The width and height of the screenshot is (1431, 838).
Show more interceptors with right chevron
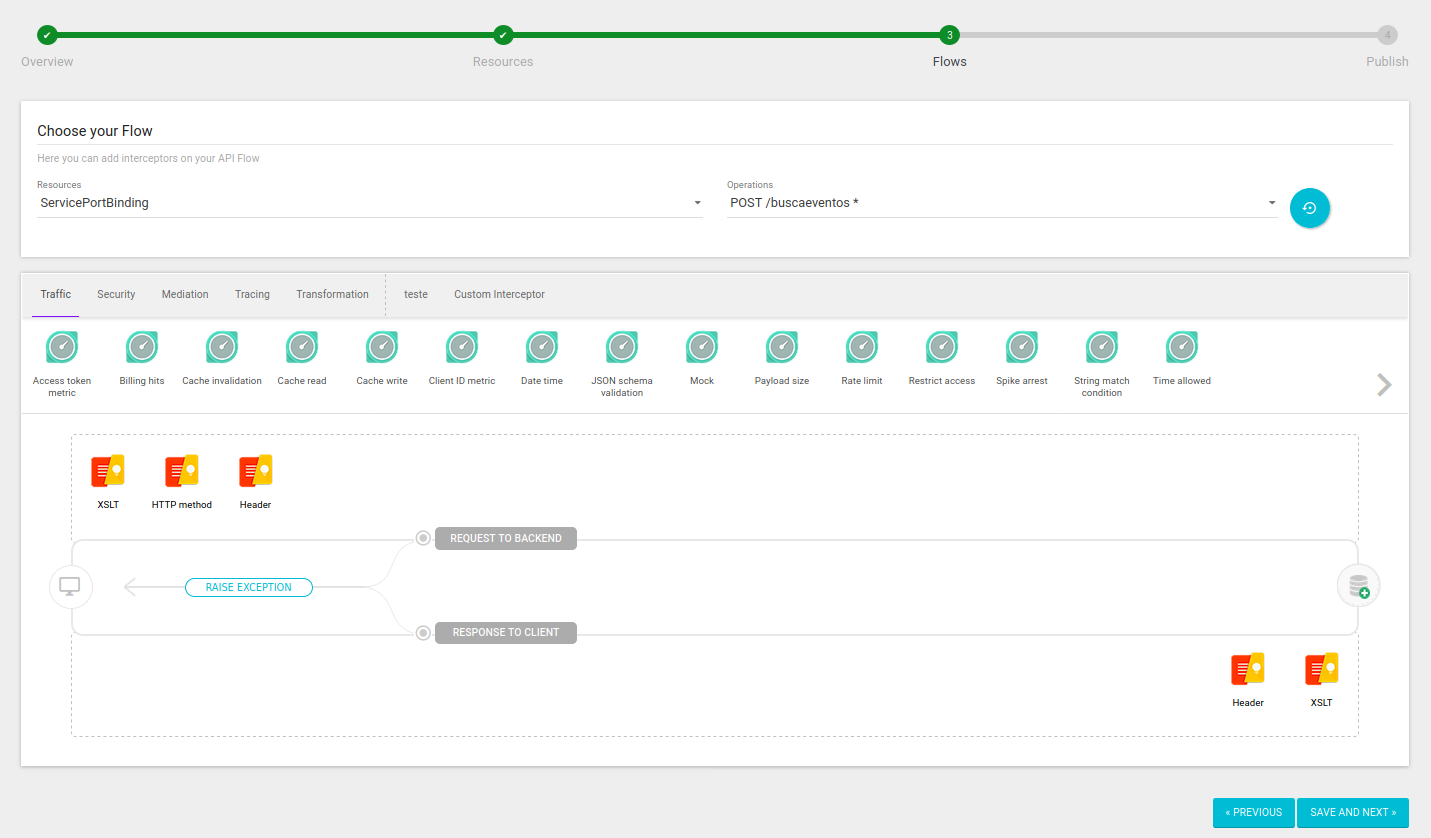pyautogui.click(x=1384, y=385)
